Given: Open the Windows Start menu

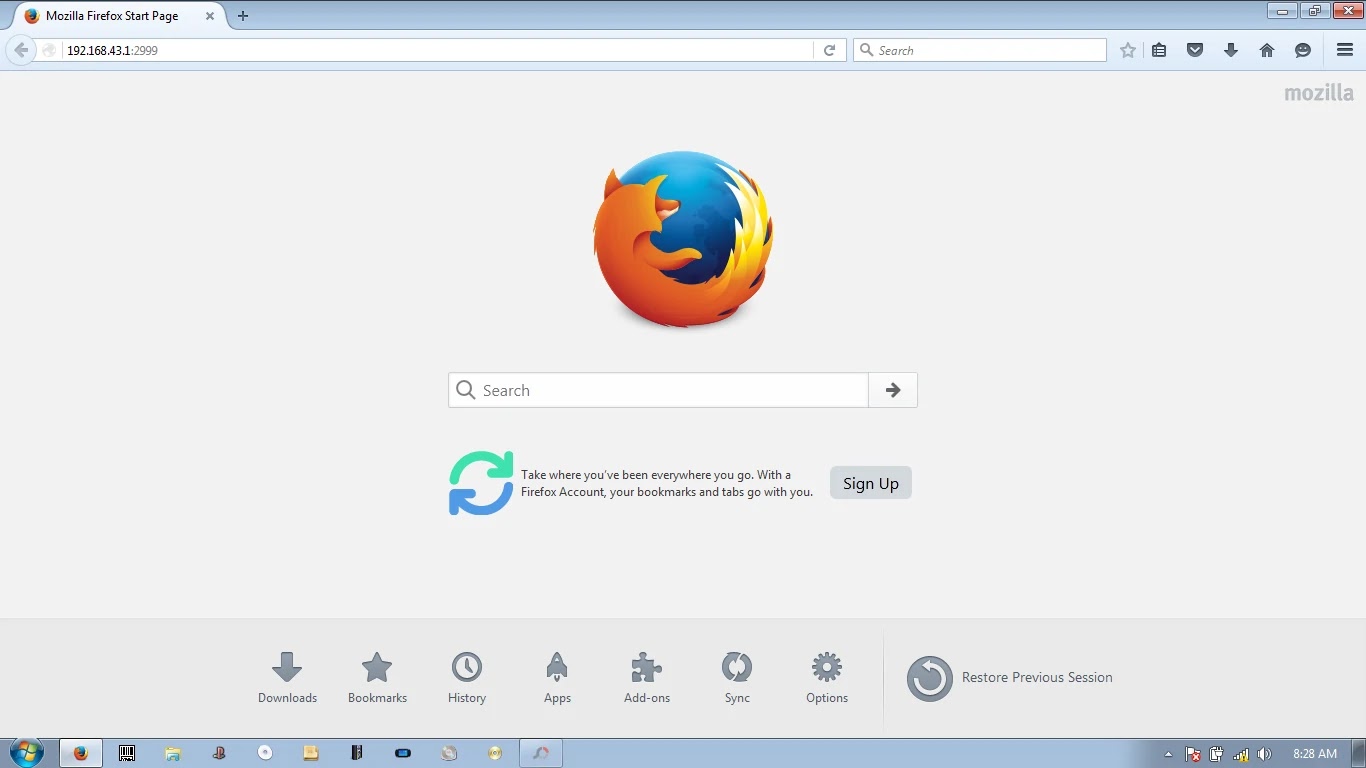Looking at the screenshot, I should point(26,753).
